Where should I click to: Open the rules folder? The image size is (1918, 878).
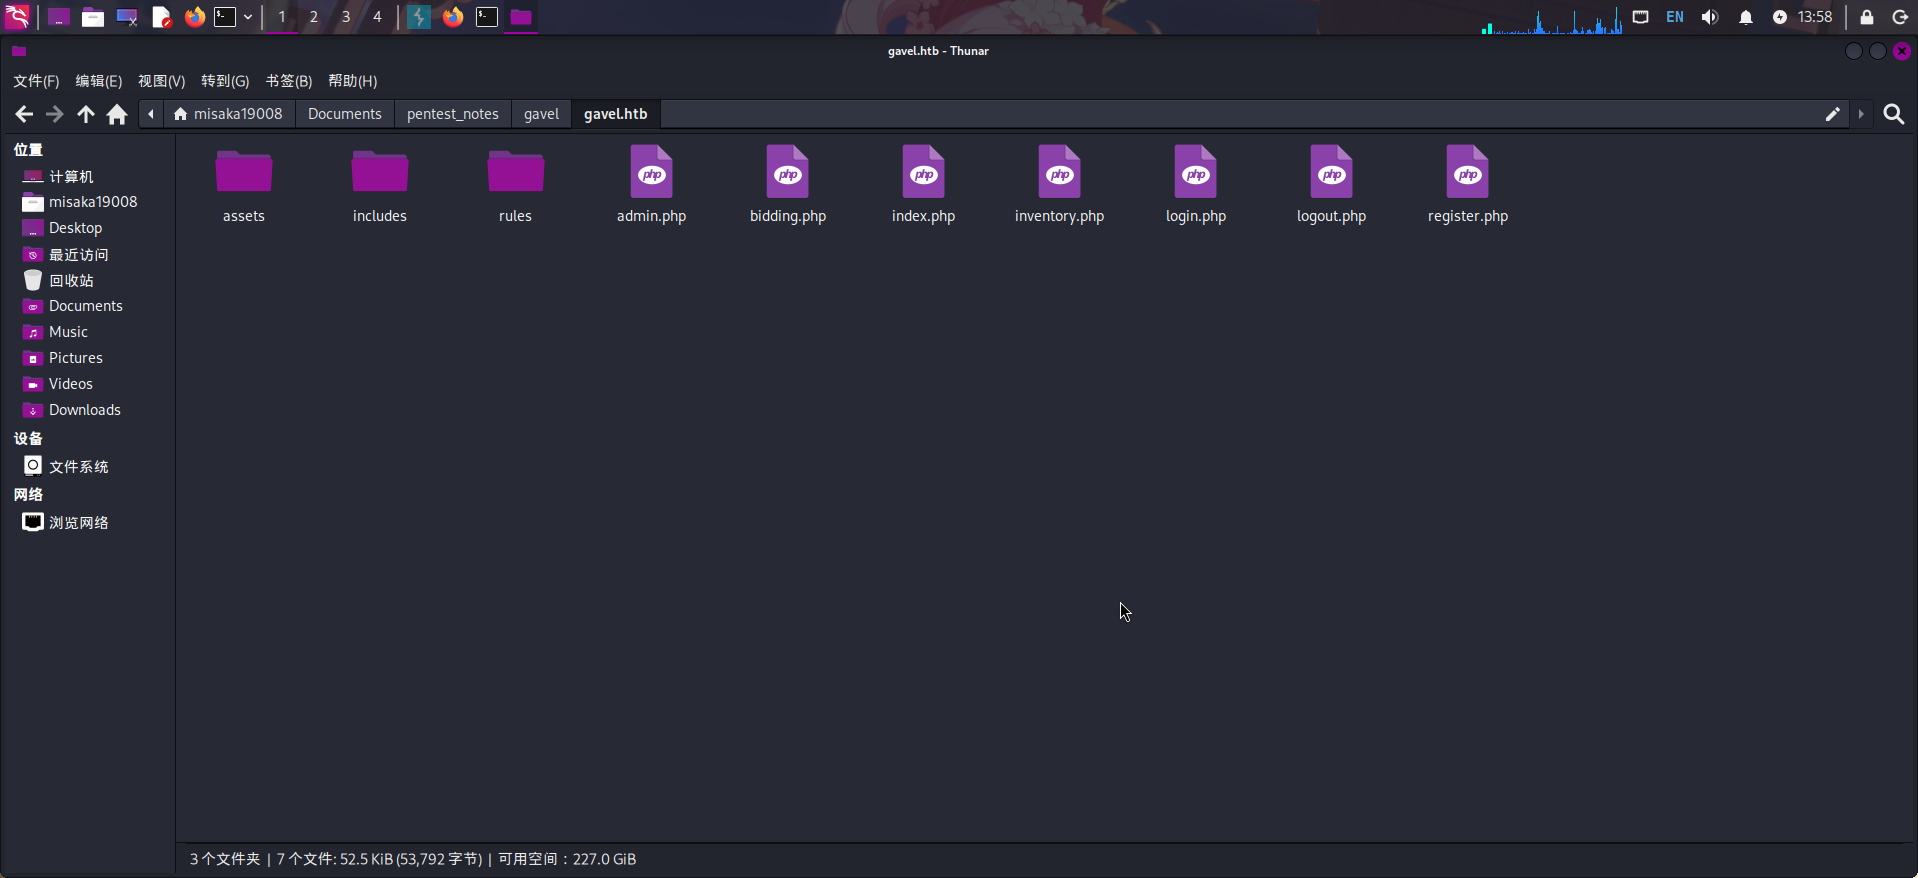tap(516, 186)
